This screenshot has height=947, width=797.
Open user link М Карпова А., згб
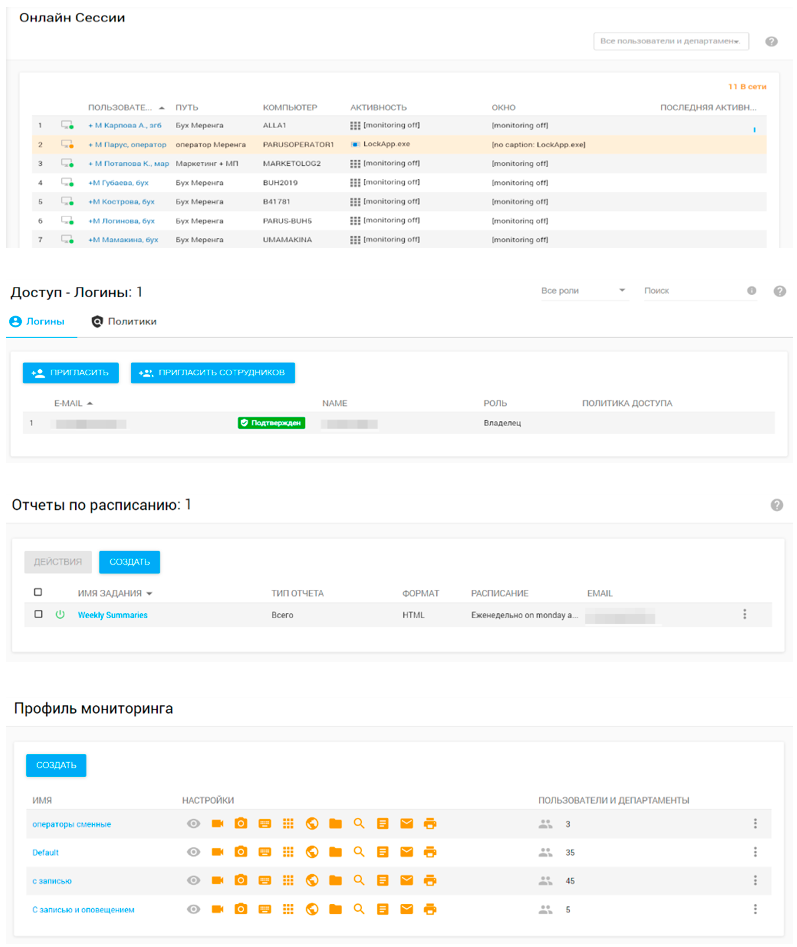(x=125, y=125)
